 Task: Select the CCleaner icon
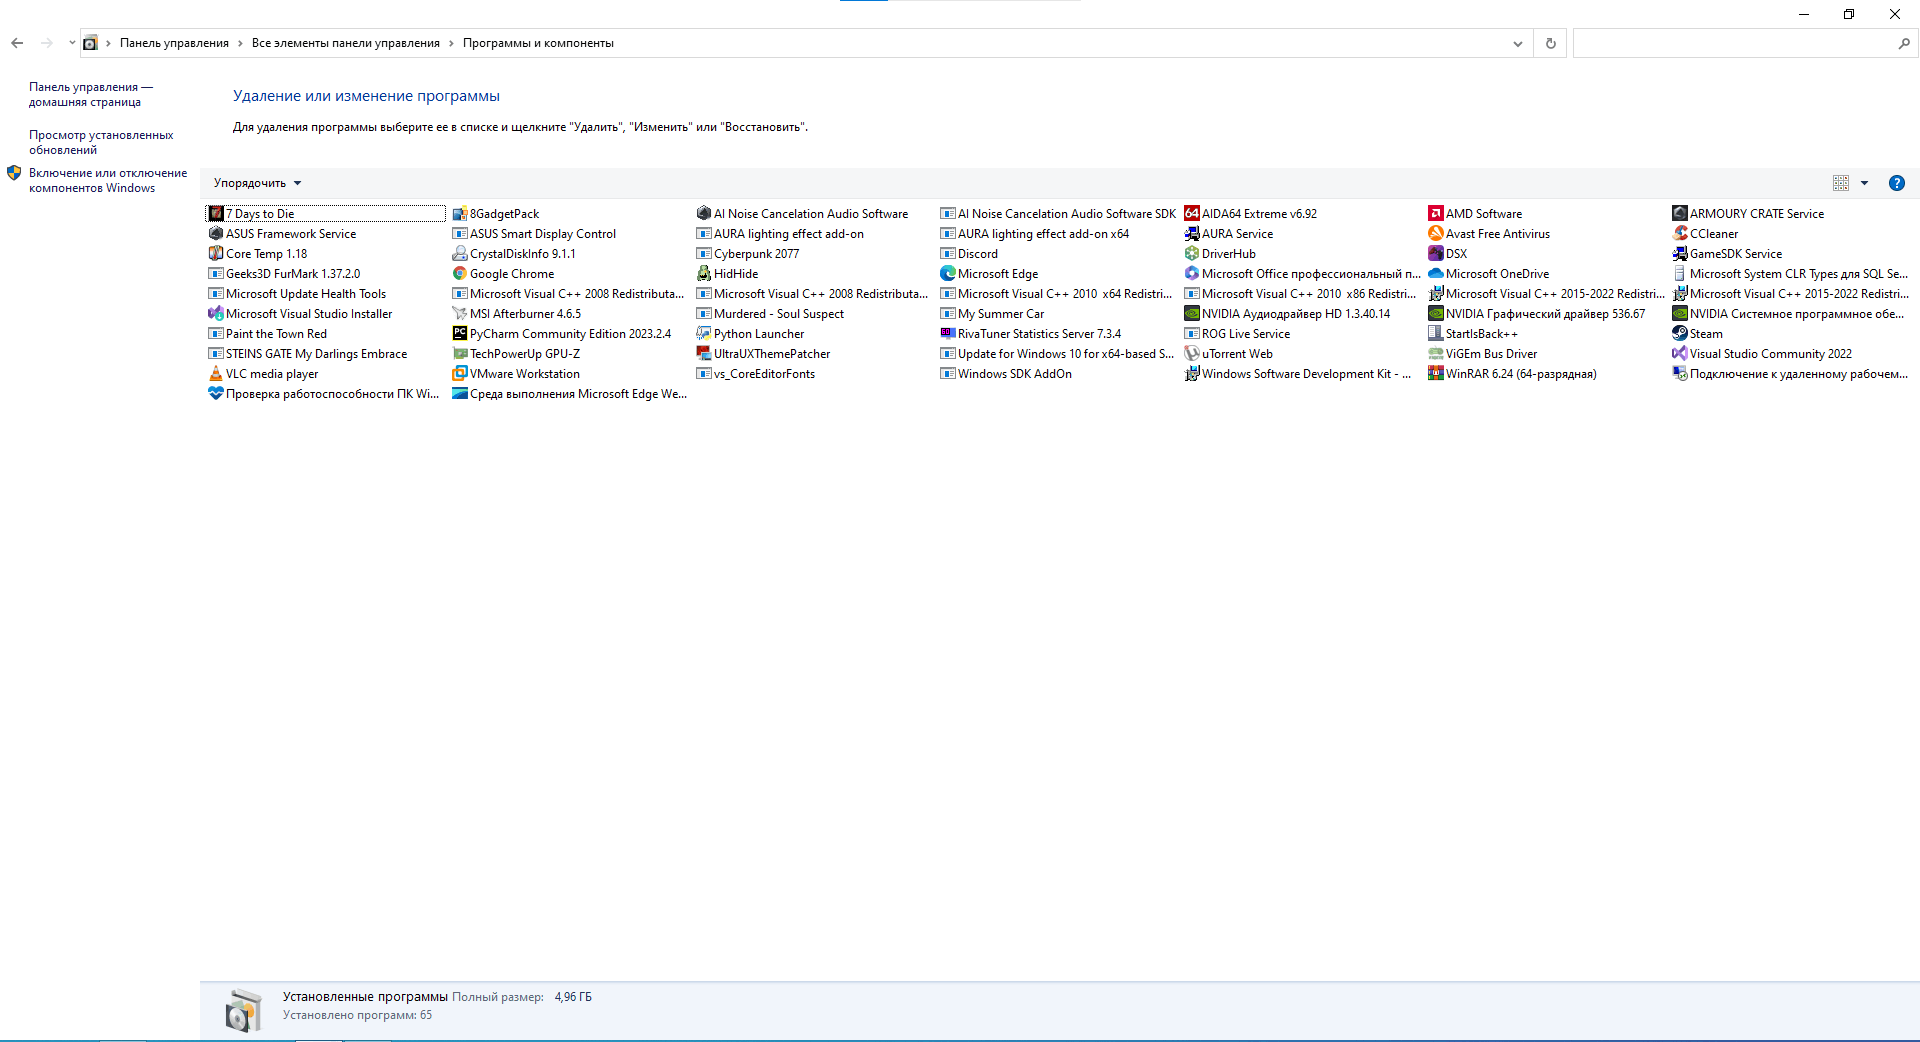tap(1680, 233)
